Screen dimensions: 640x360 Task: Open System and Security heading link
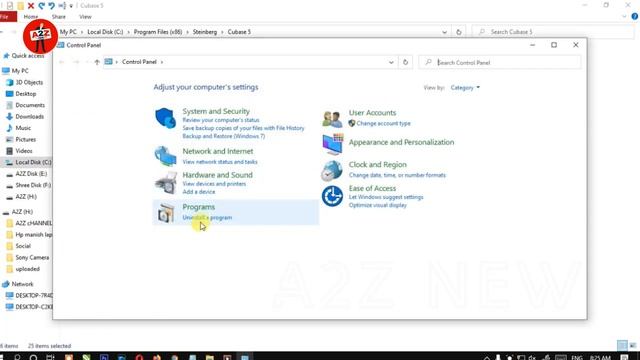coord(216,111)
